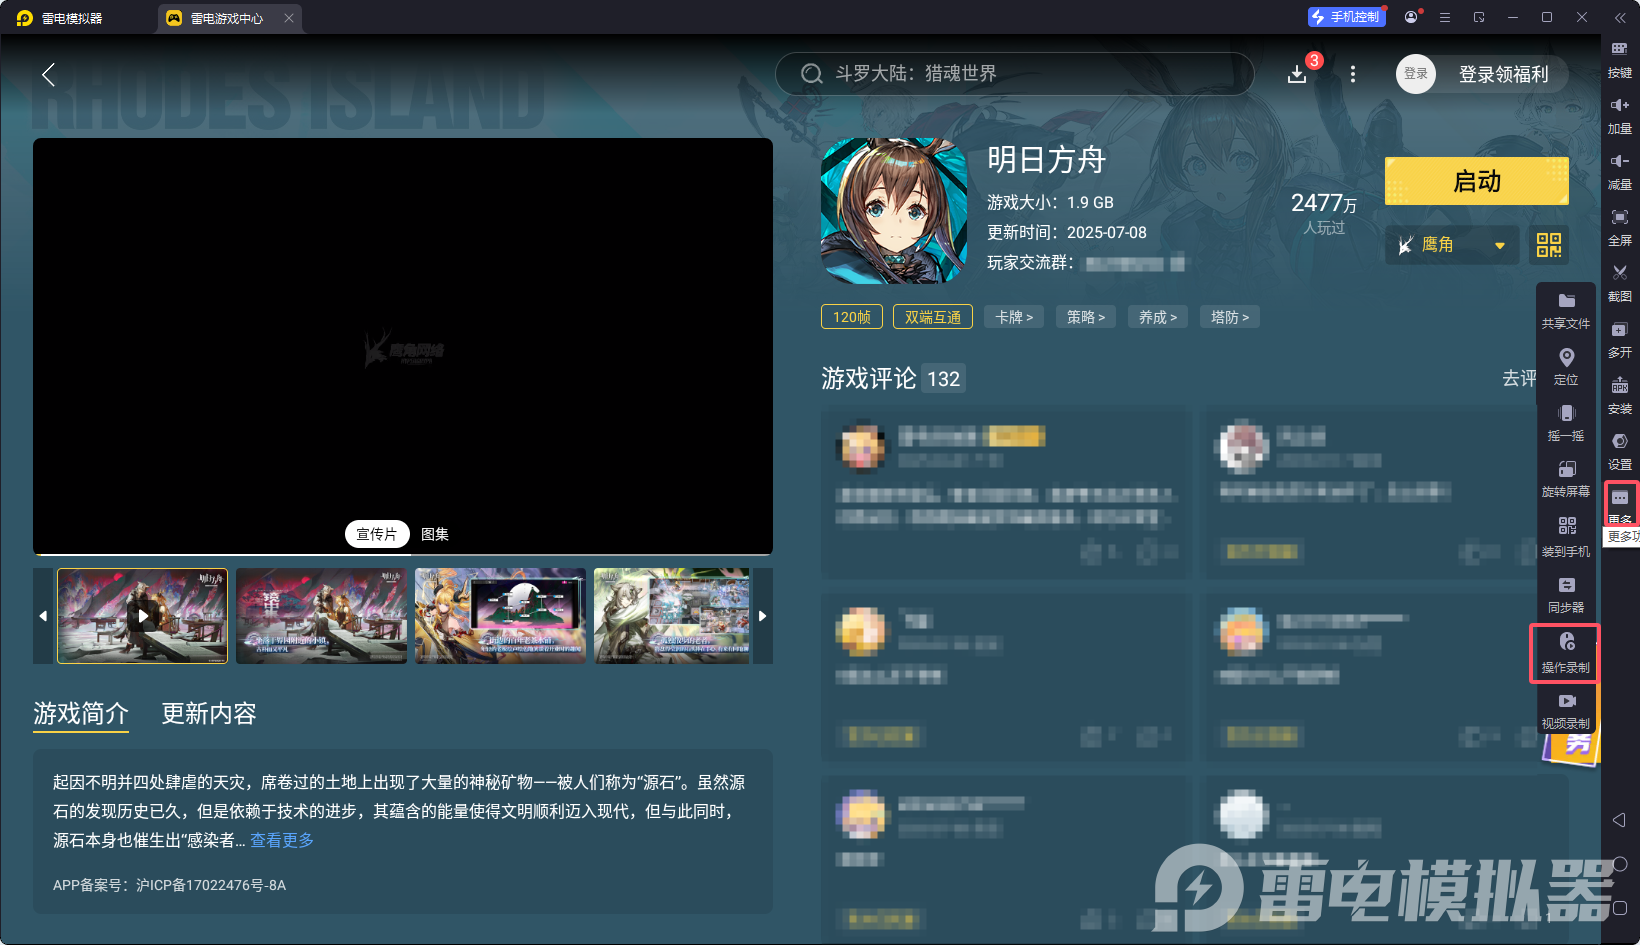
Task: Select the second gallery thumbnail
Action: point(322,616)
